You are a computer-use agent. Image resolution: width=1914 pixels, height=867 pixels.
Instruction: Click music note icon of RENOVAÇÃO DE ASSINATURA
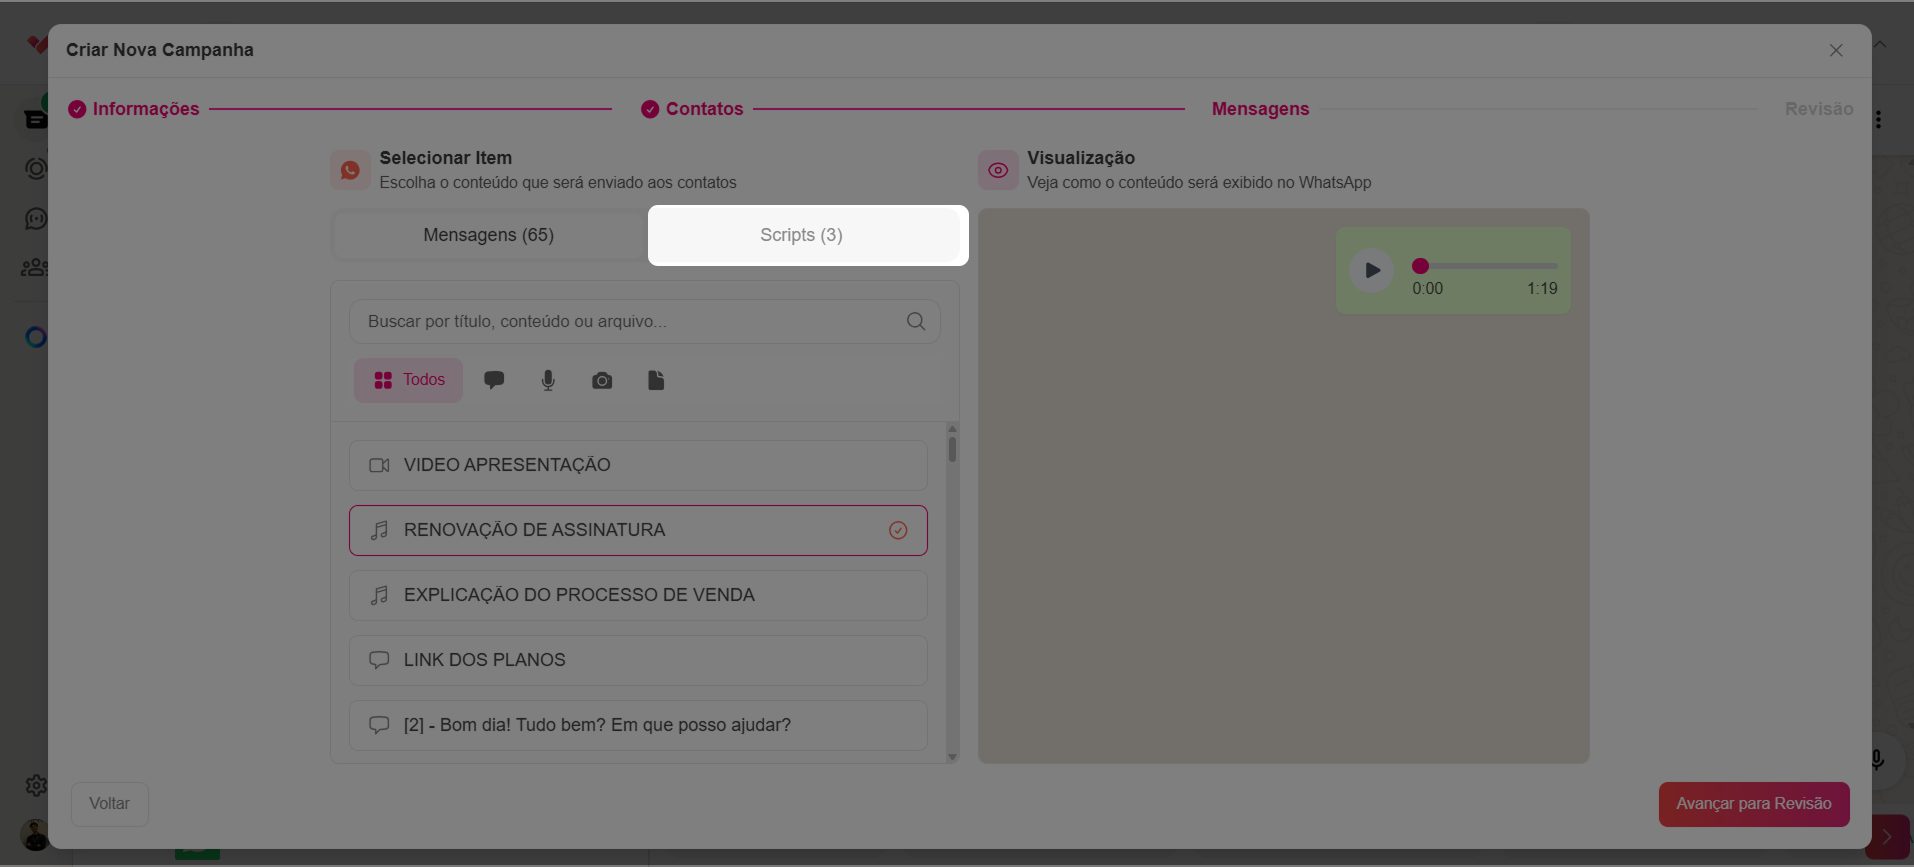tap(379, 530)
